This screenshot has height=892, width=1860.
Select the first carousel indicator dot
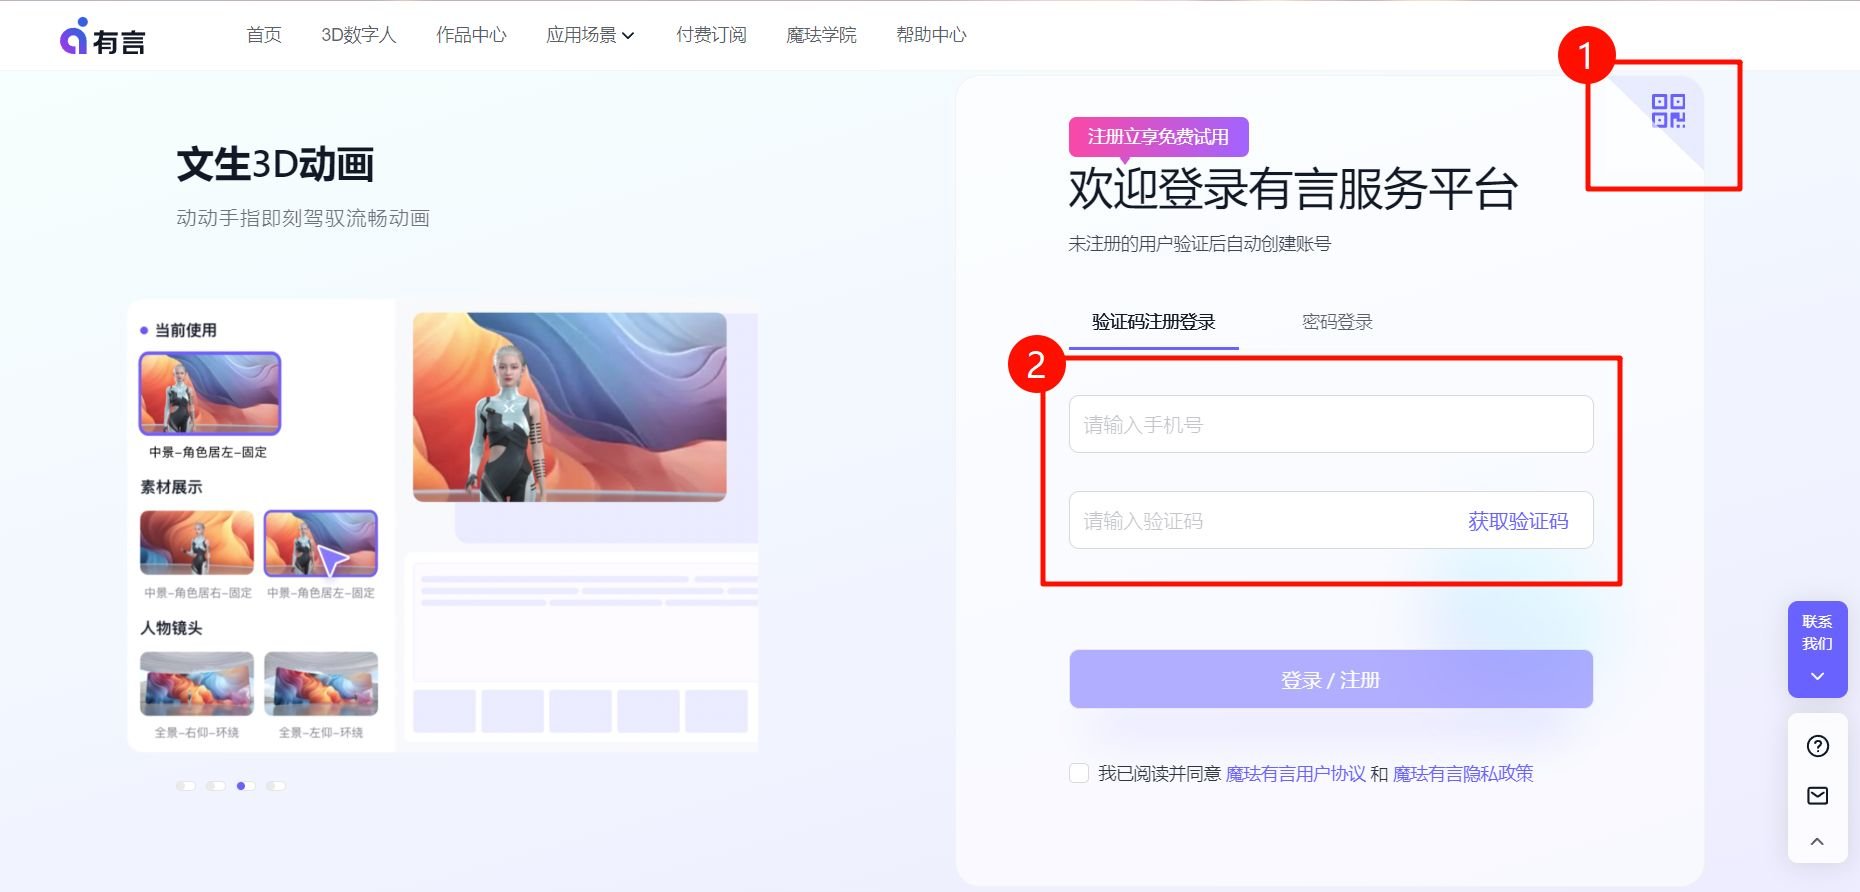tap(186, 786)
